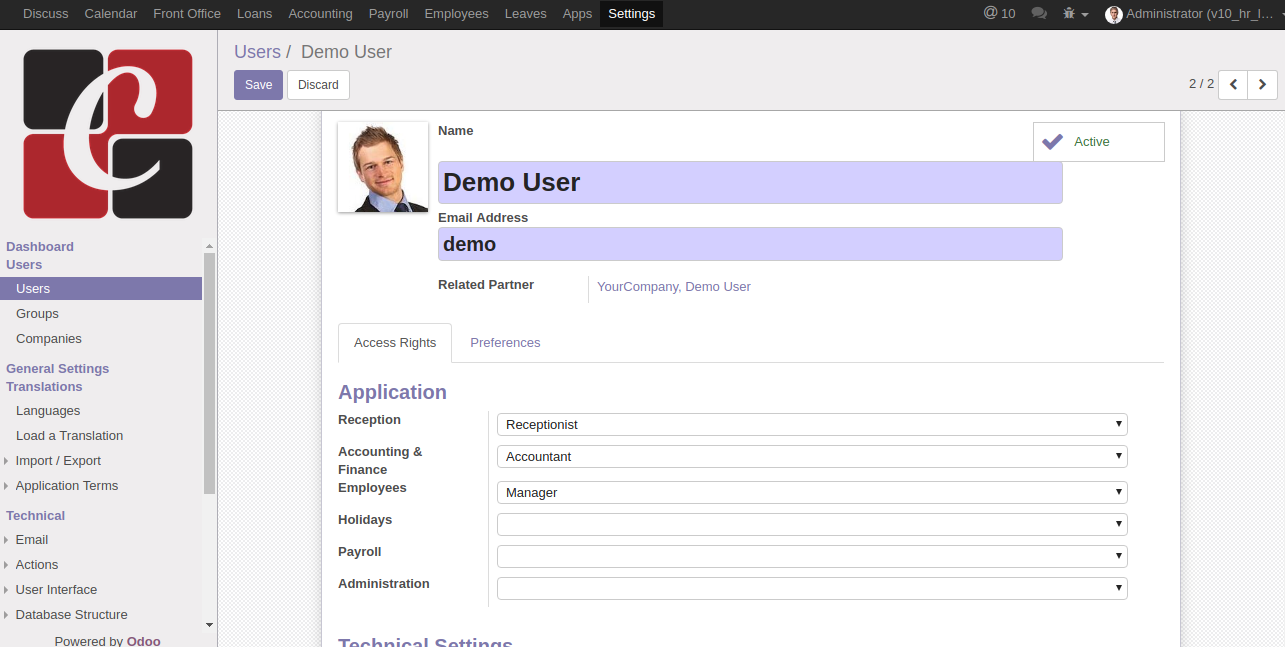The width and height of the screenshot is (1285, 647).
Task: Switch to the Preferences tab
Action: coord(505,343)
